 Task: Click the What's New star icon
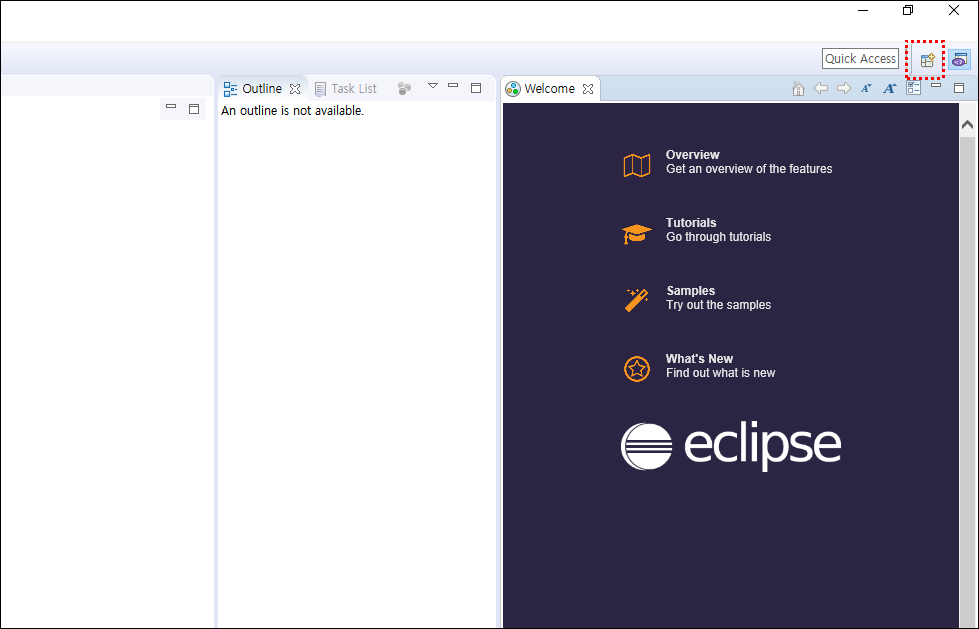click(637, 369)
